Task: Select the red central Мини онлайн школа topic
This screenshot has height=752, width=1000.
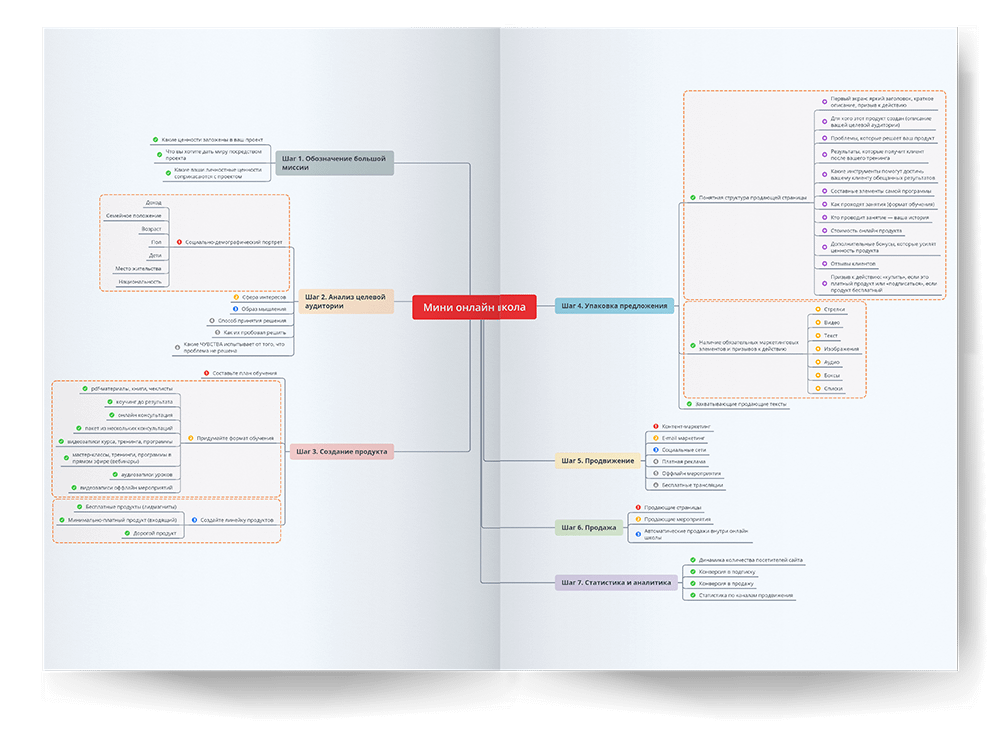Action: [x=474, y=308]
